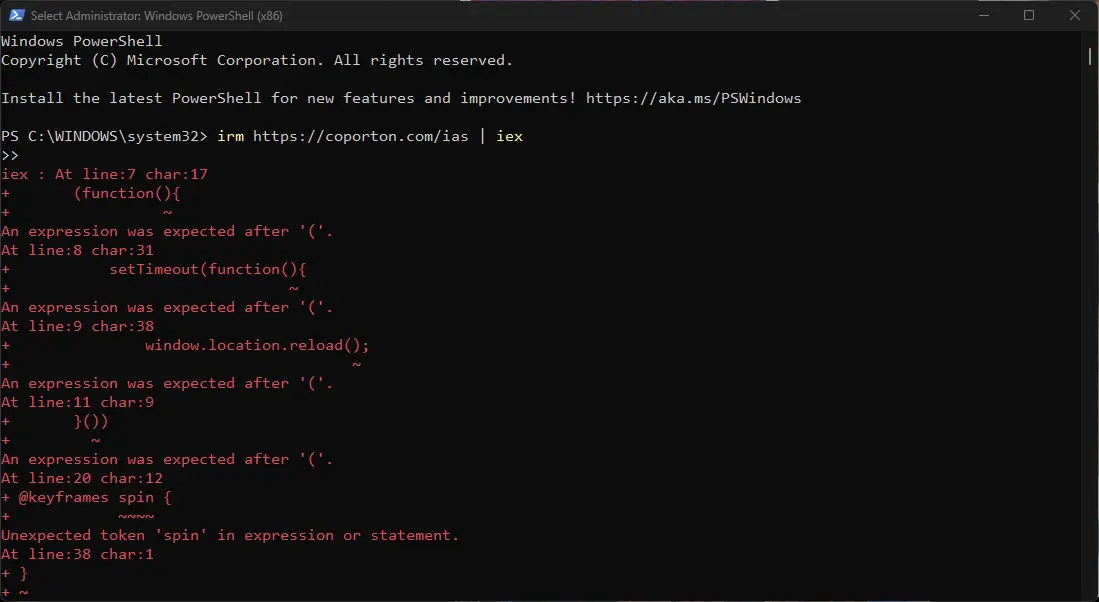Click the https://aka.ms/PSWindows URL text
The width and height of the screenshot is (1099, 602).
(x=693, y=98)
